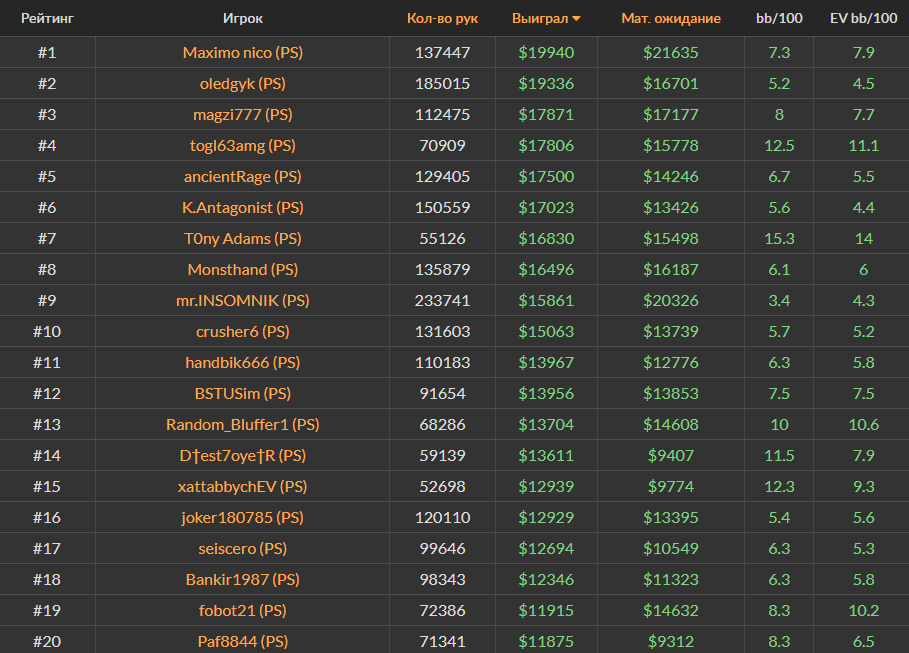909x653 pixels.
Task: Open crusher6 (PS) player entry
Action: 243,331
